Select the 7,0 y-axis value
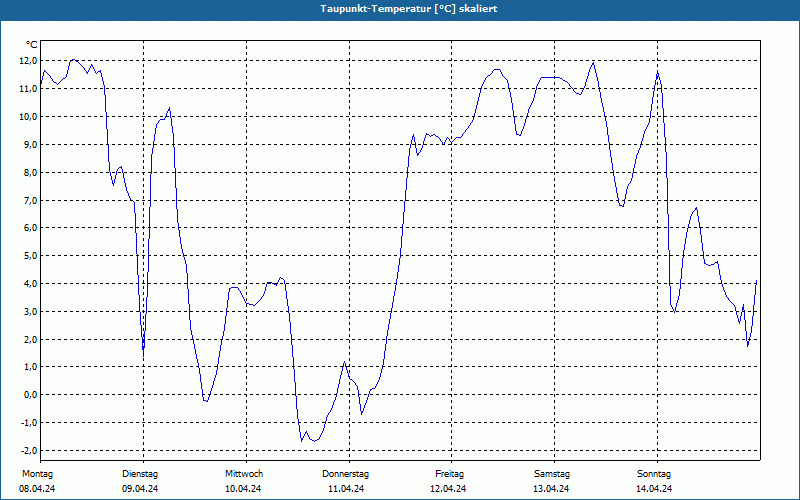The image size is (800, 500). (x=30, y=200)
